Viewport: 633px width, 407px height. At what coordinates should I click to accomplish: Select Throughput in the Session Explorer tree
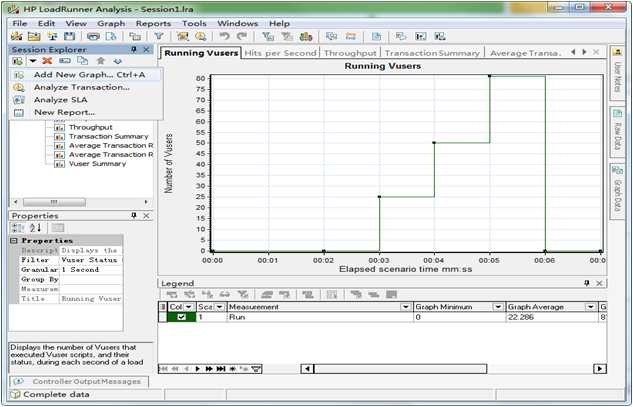90,127
